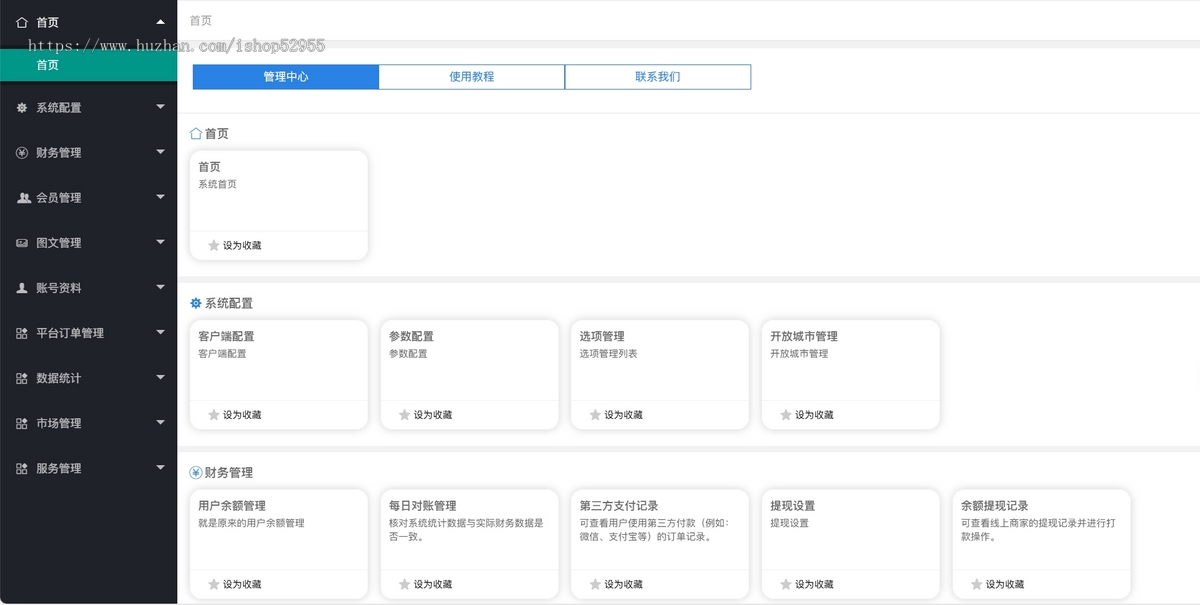Click the yen icon beside sidebar 财务管理
The image size is (1200, 605).
(x=22, y=152)
